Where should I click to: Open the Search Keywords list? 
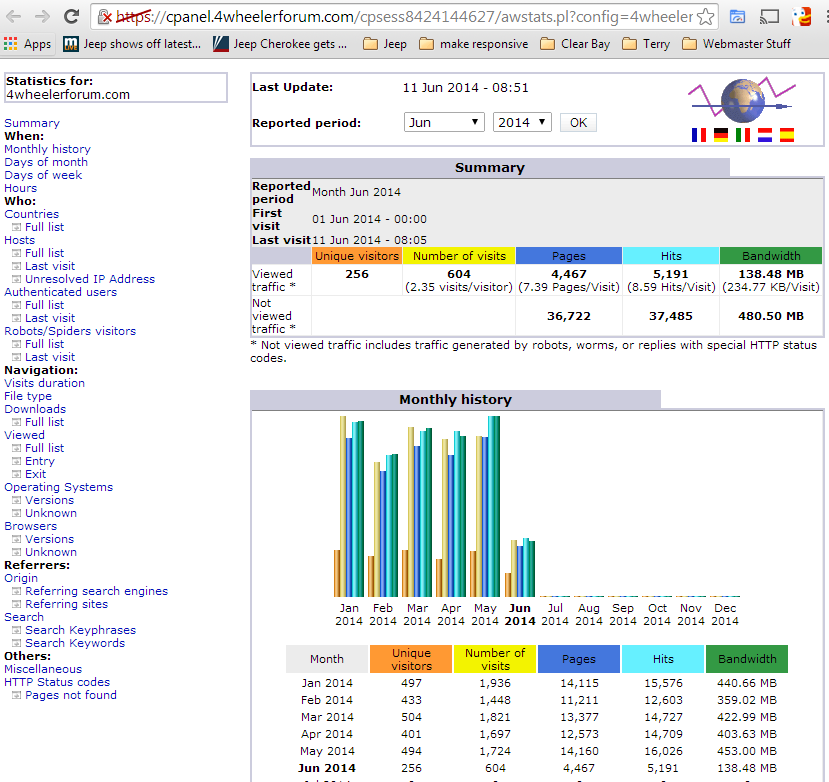pyautogui.click(x=75, y=643)
